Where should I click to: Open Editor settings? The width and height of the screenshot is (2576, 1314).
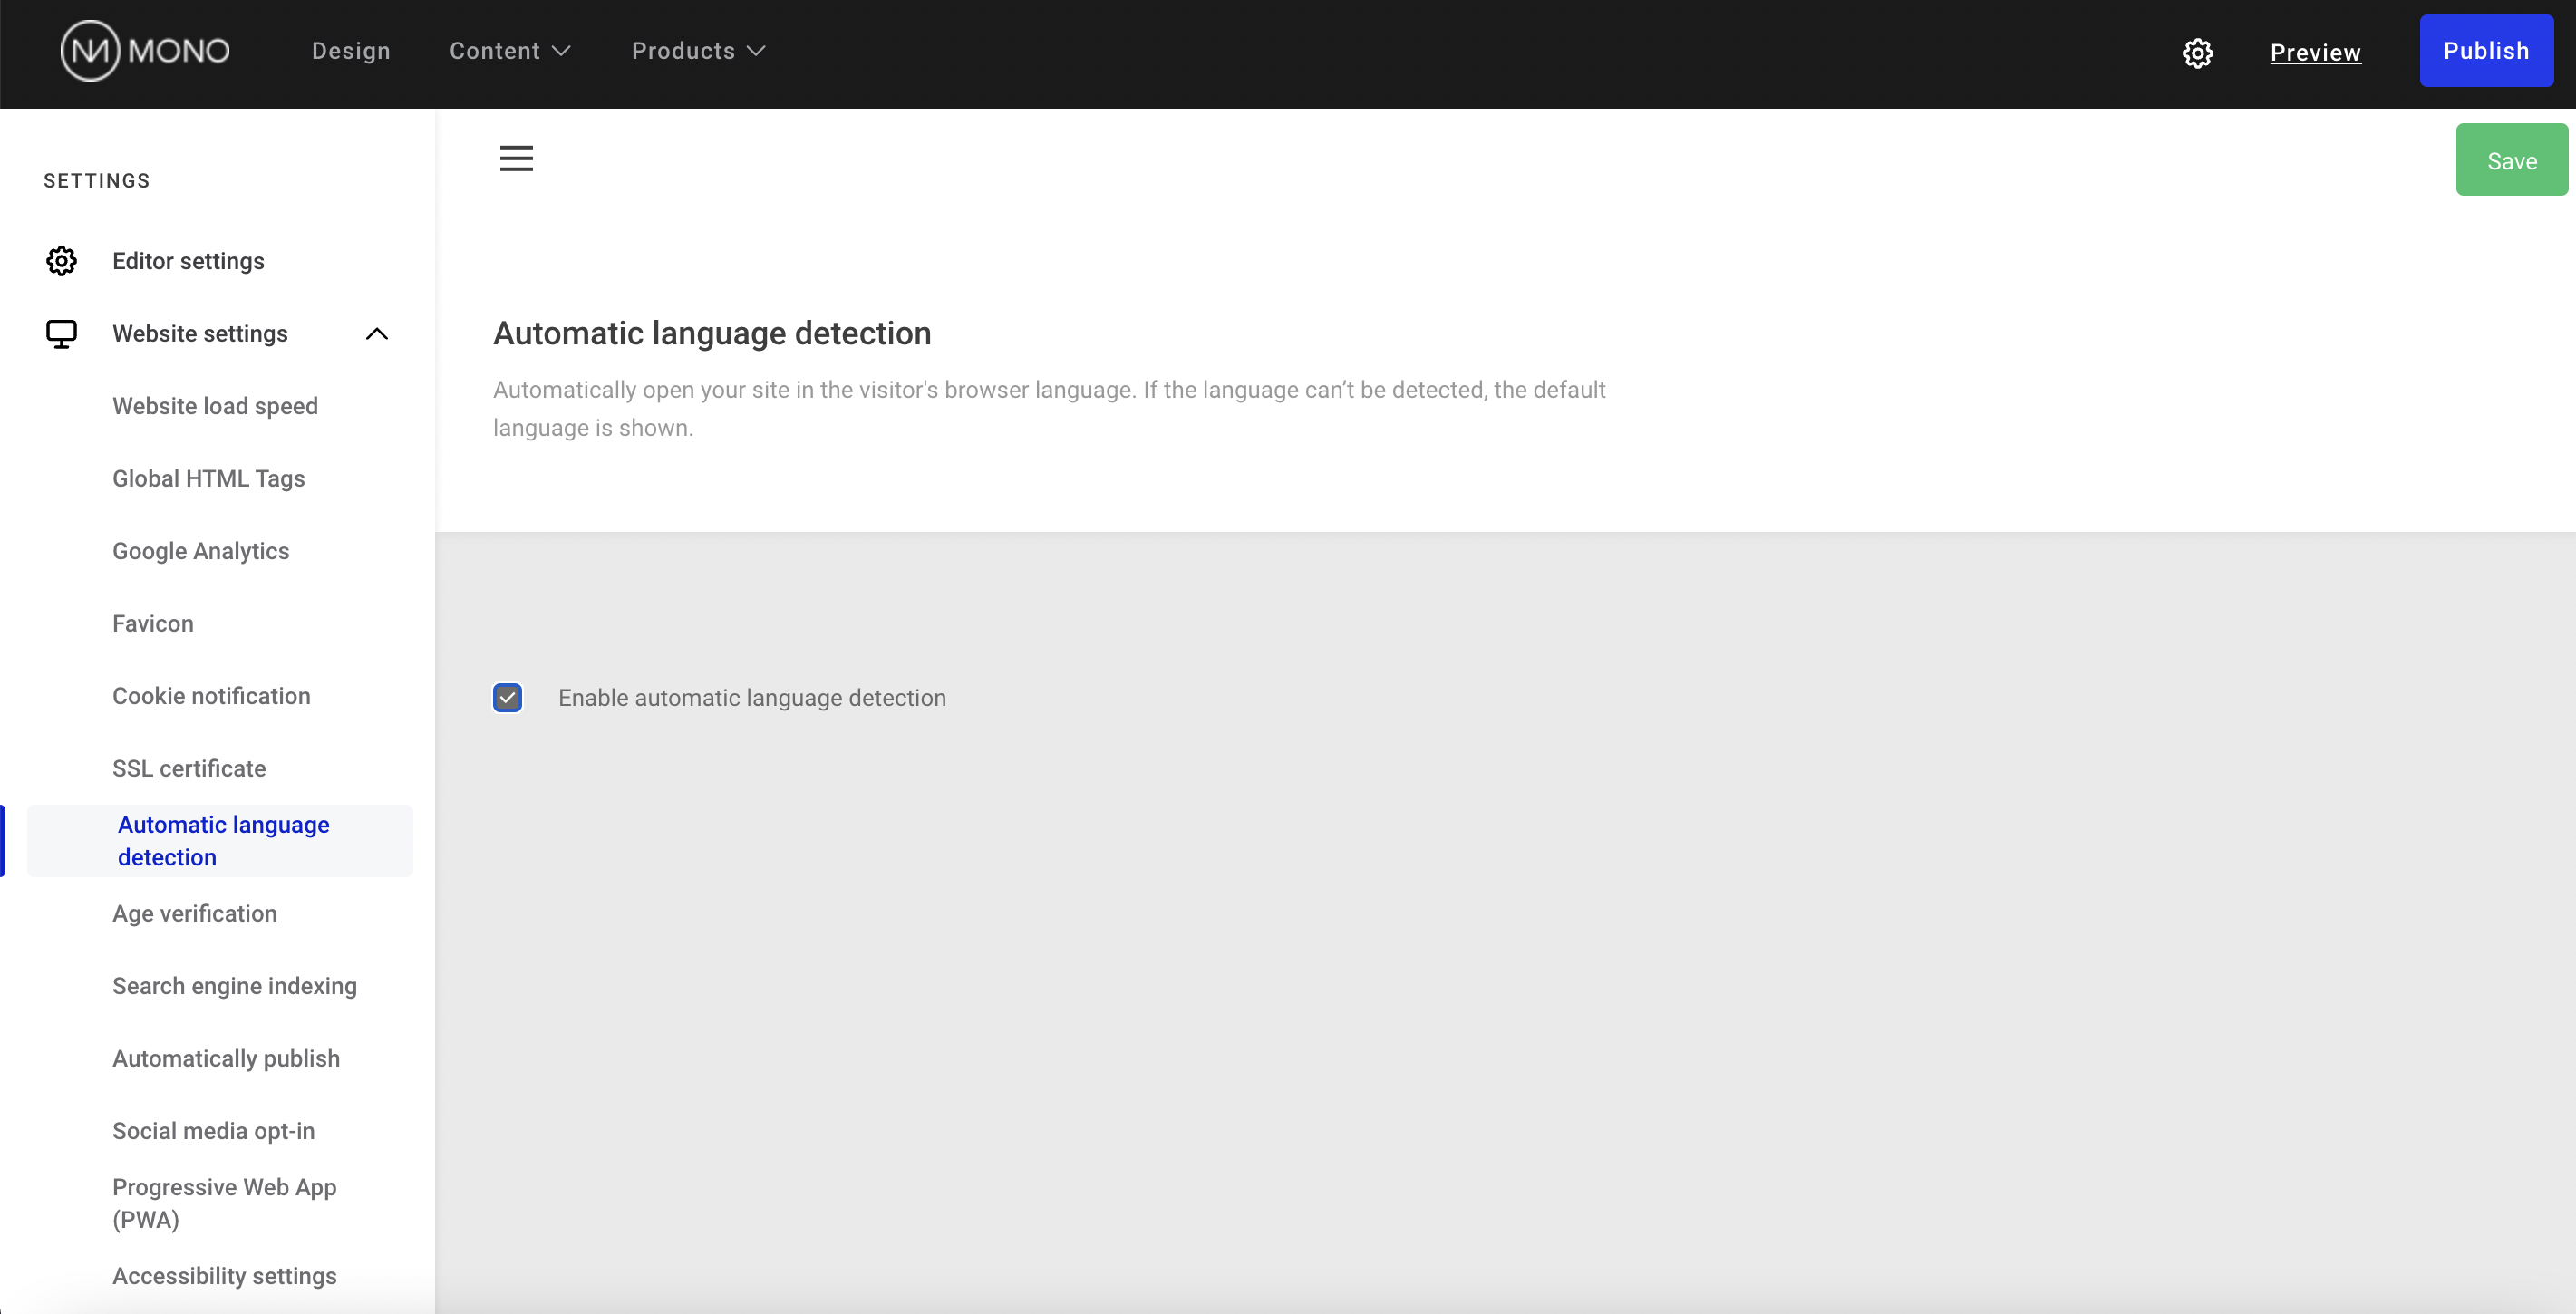click(x=188, y=261)
